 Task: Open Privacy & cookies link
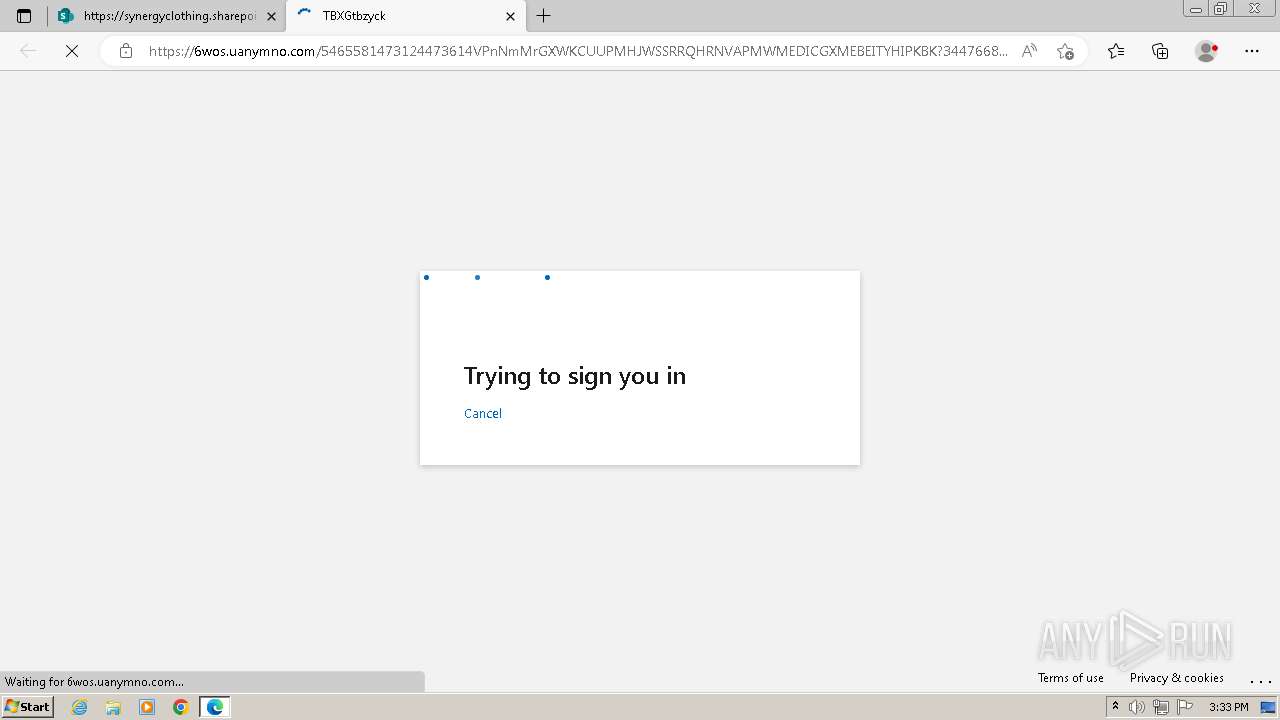click(1177, 678)
